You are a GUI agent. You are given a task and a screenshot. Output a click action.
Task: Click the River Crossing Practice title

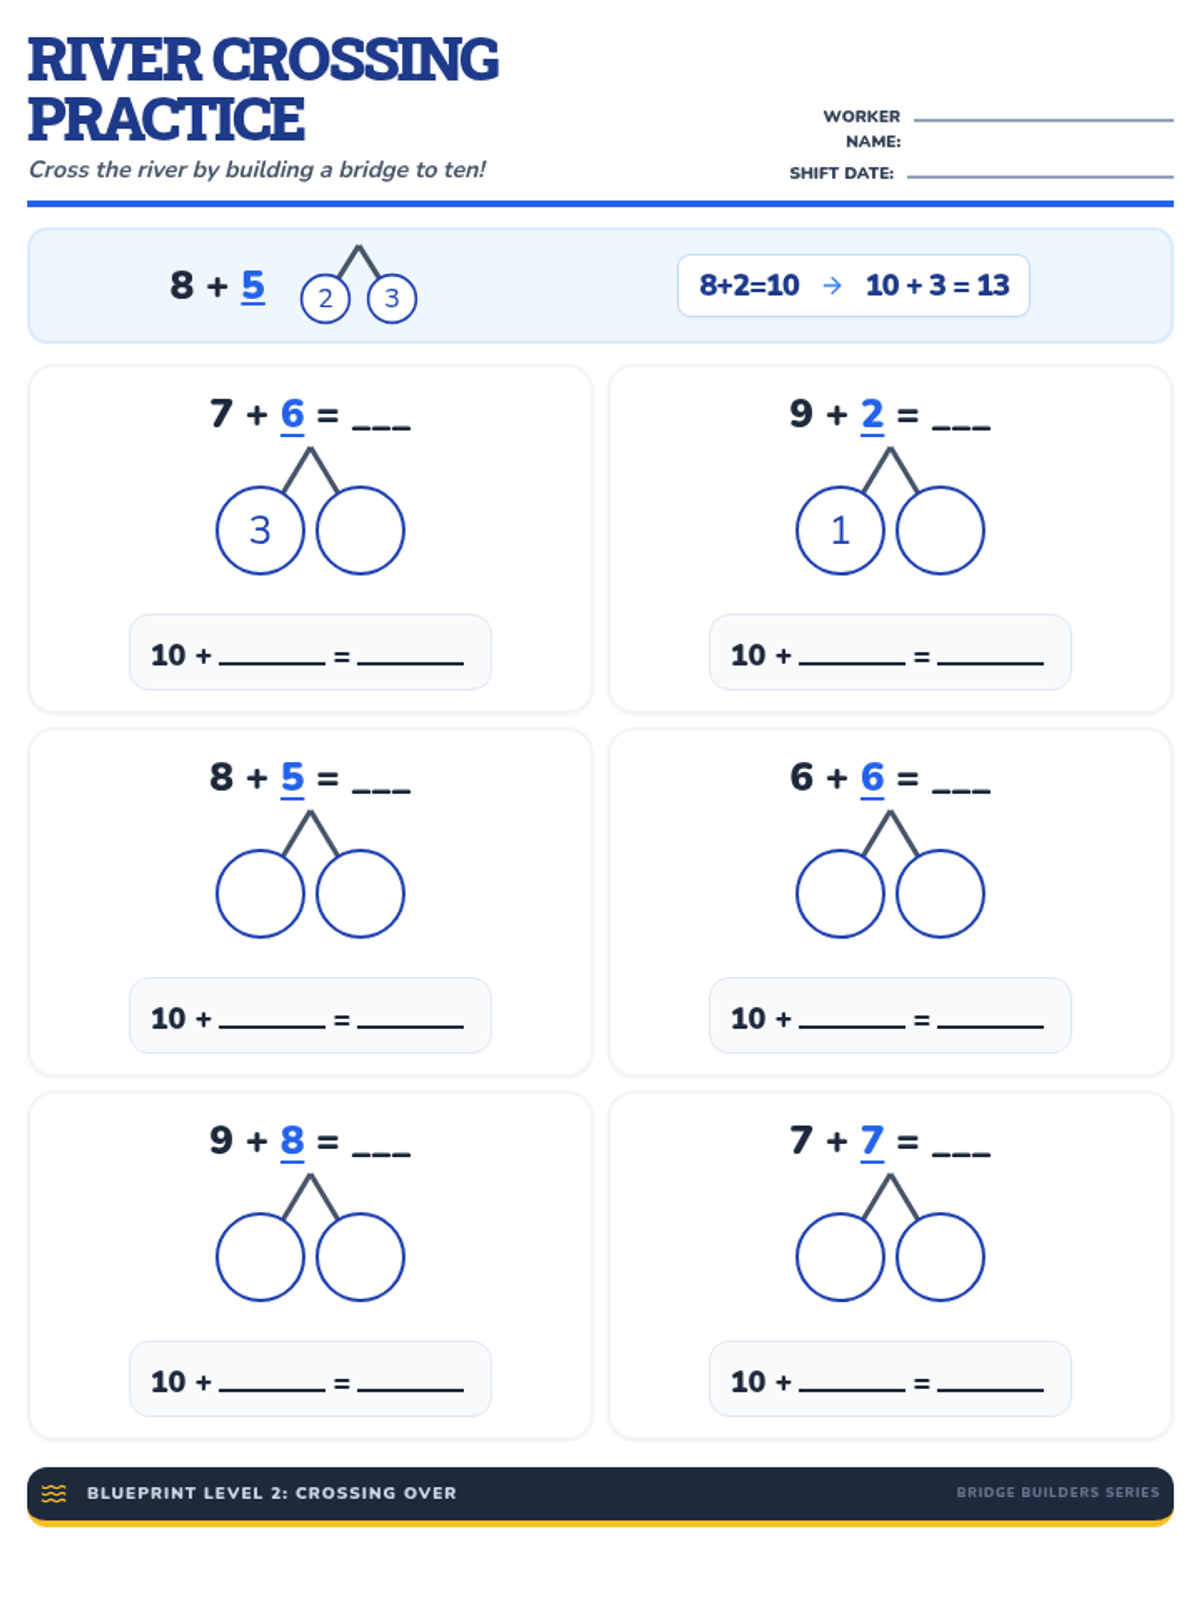click(x=262, y=88)
